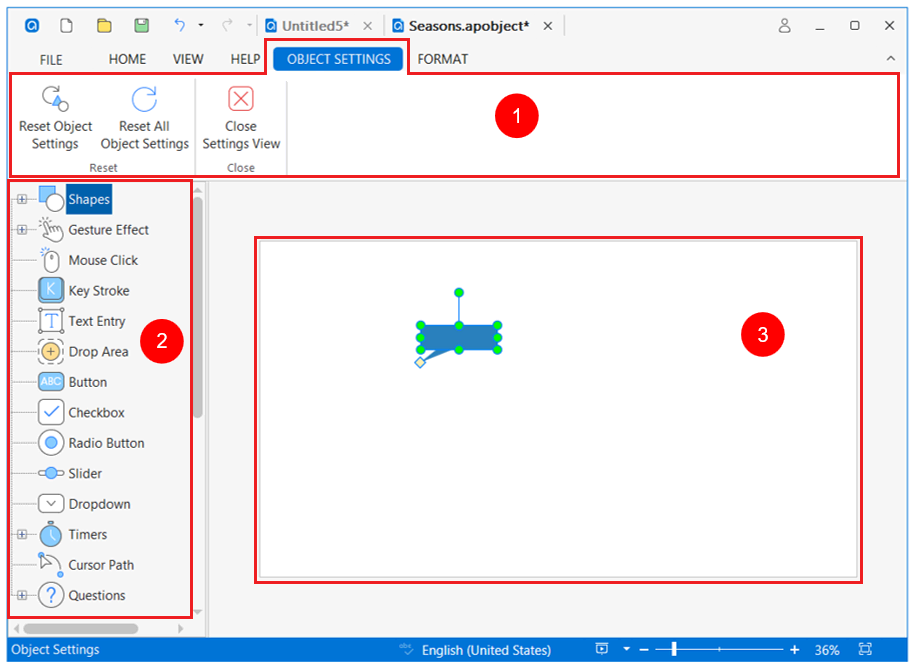Click the English (United States) language indicator

pyautogui.click(x=488, y=650)
